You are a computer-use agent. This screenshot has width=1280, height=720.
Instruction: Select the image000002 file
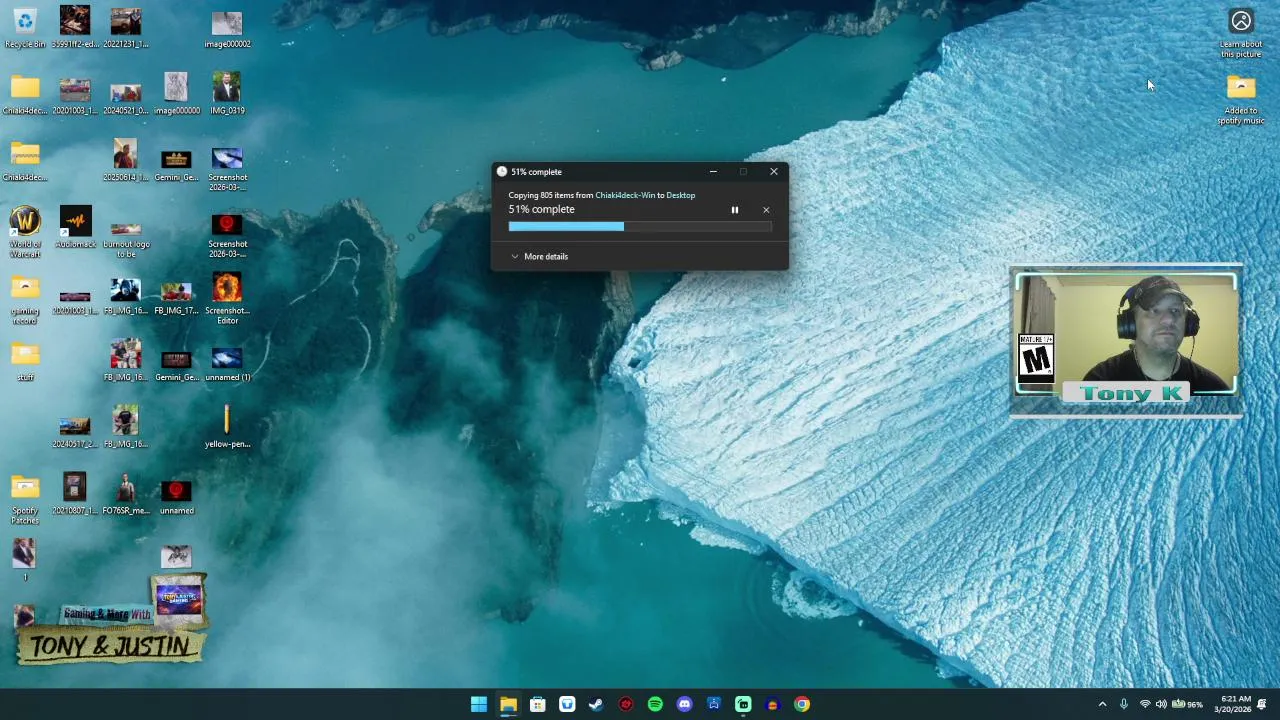coord(227,27)
